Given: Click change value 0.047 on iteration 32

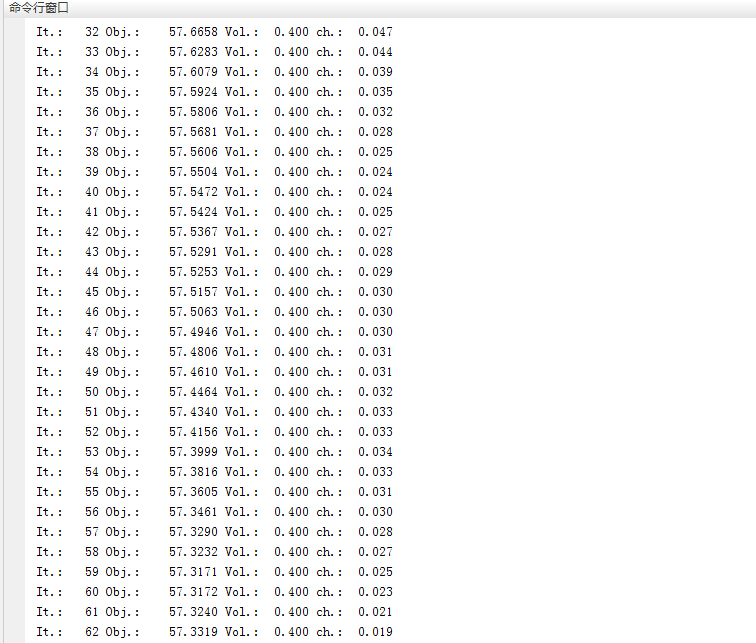Looking at the screenshot, I should coord(376,32).
